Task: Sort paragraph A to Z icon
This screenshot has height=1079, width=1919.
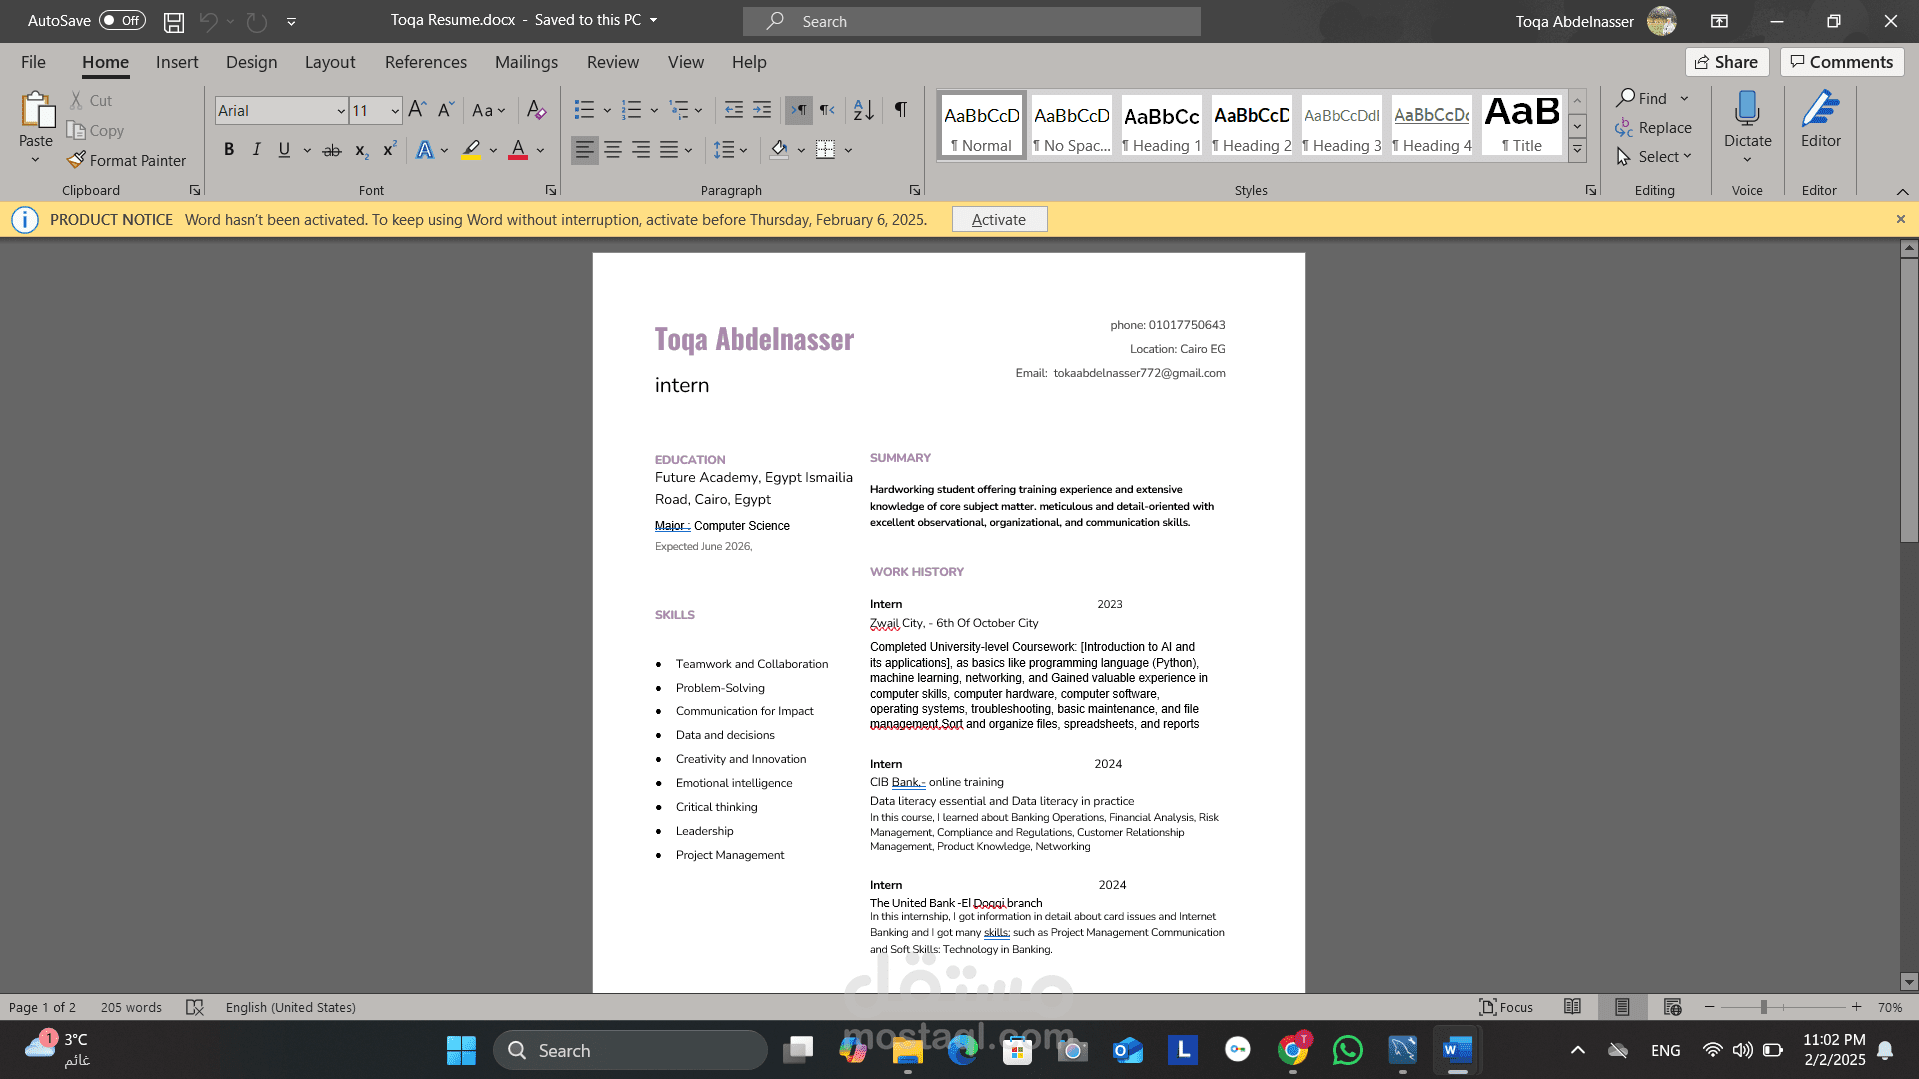Action: click(864, 110)
